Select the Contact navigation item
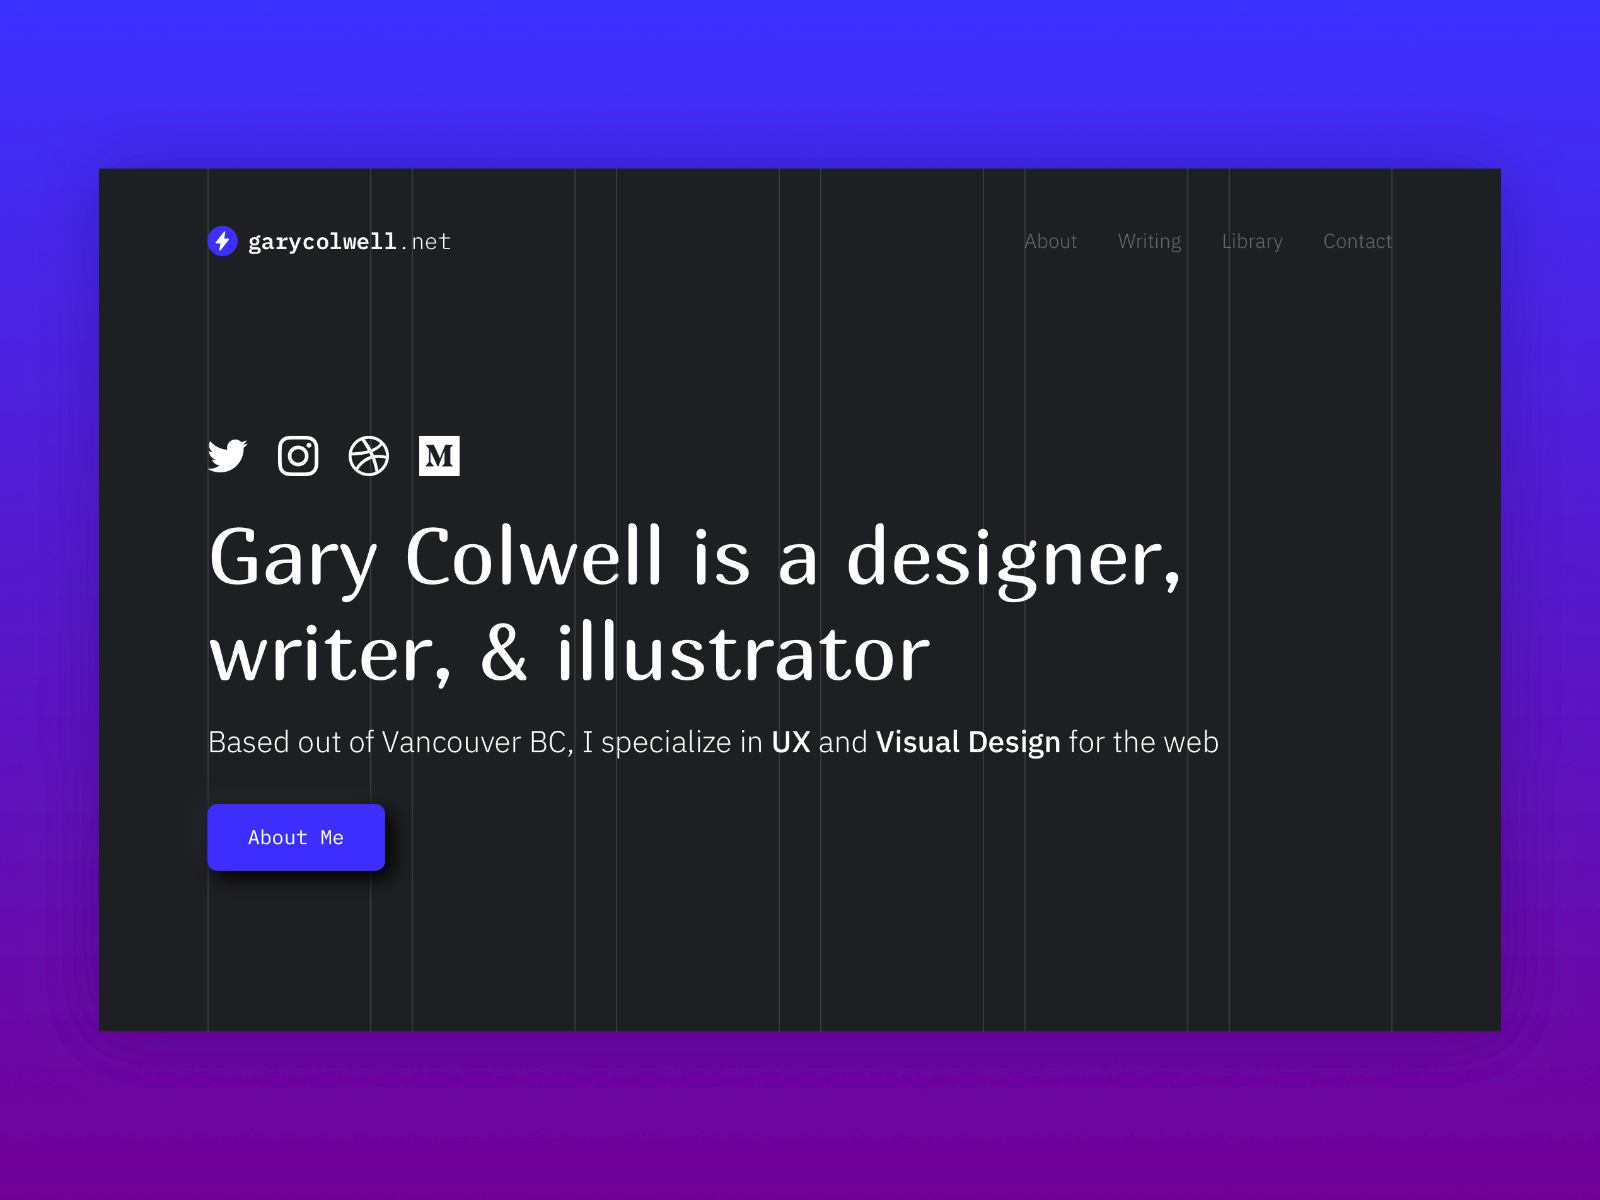Viewport: 1600px width, 1200px height. [1357, 241]
